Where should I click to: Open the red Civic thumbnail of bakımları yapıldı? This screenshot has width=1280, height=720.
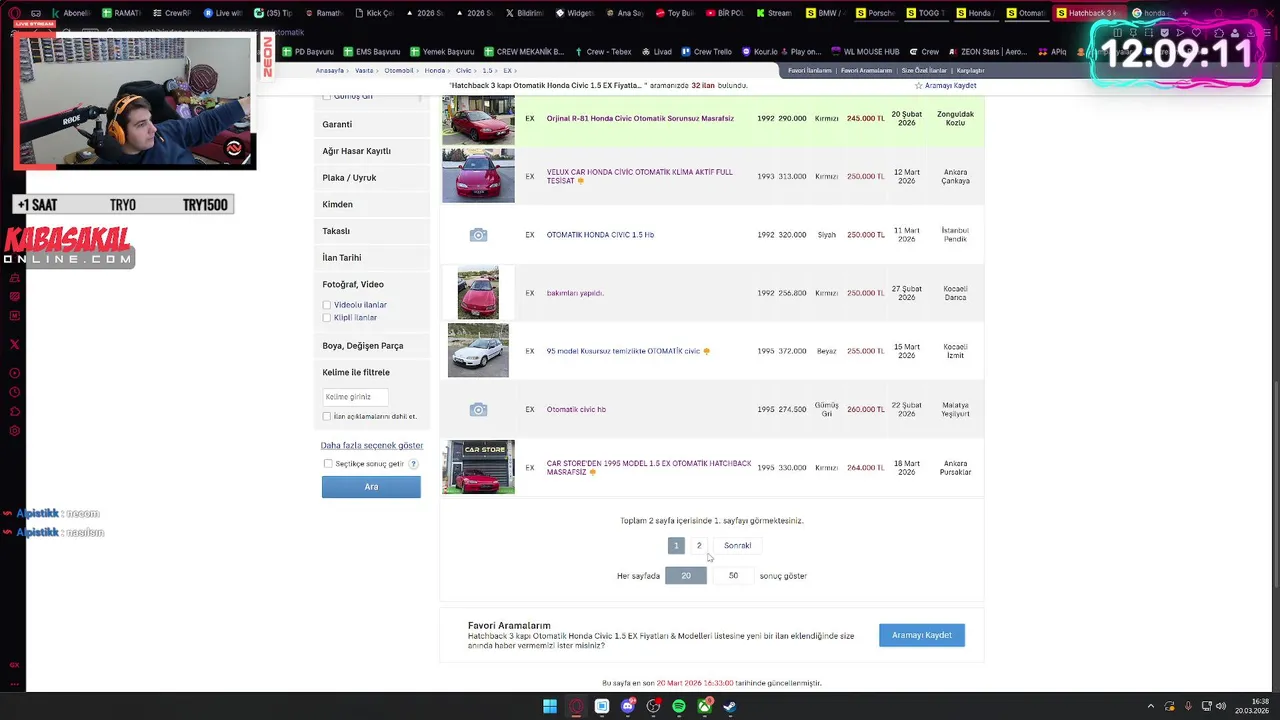(478, 293)
